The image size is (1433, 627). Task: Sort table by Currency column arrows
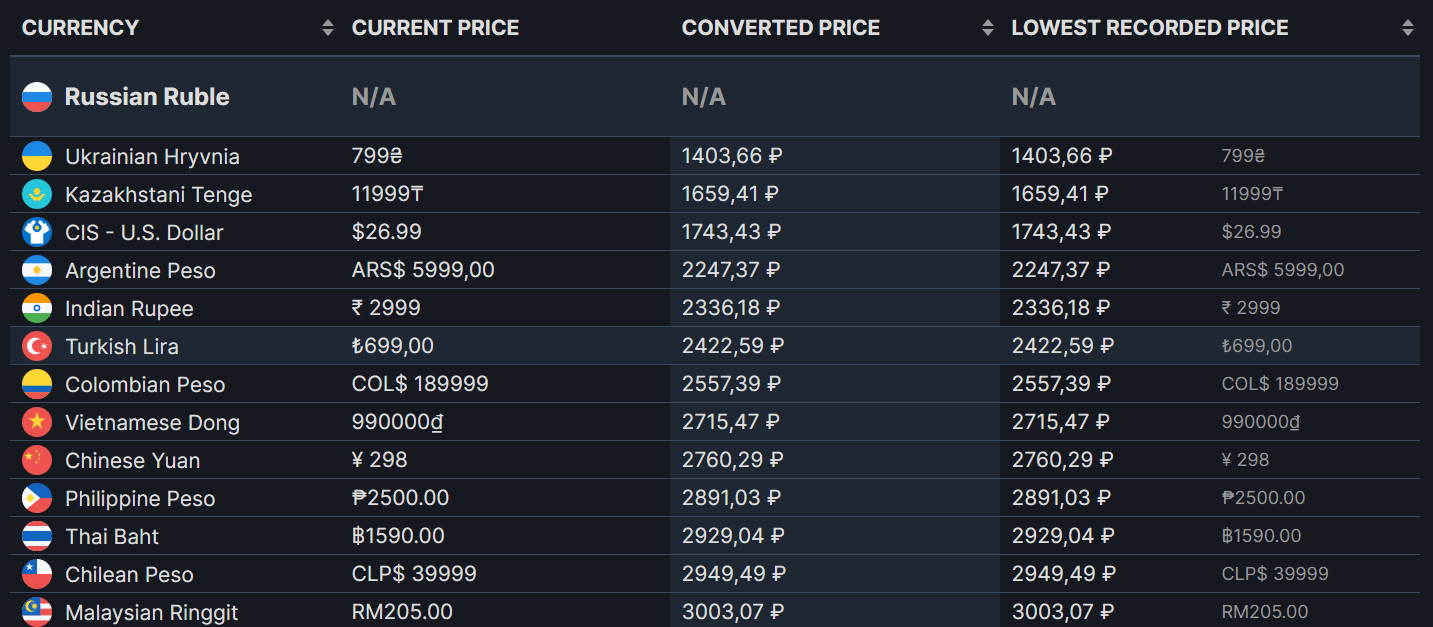328,28
